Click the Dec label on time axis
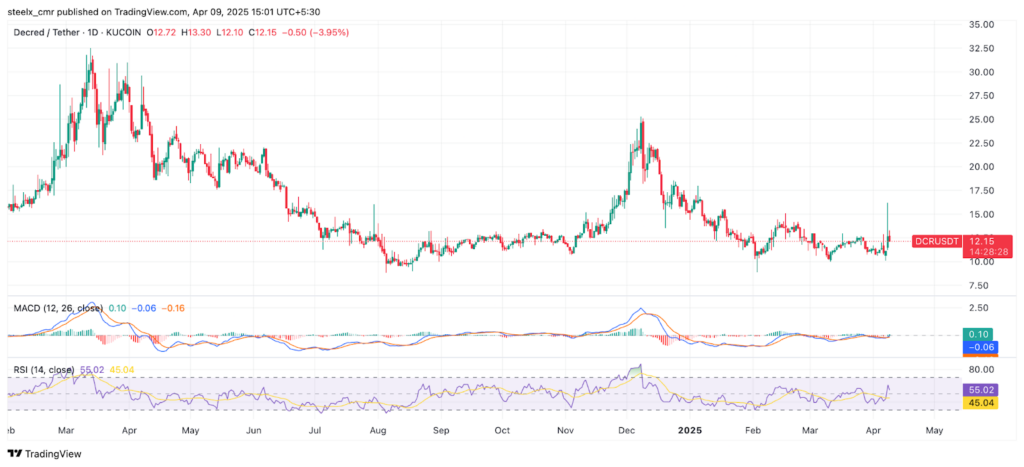The image size is (1024, 467). coord(627,431)
